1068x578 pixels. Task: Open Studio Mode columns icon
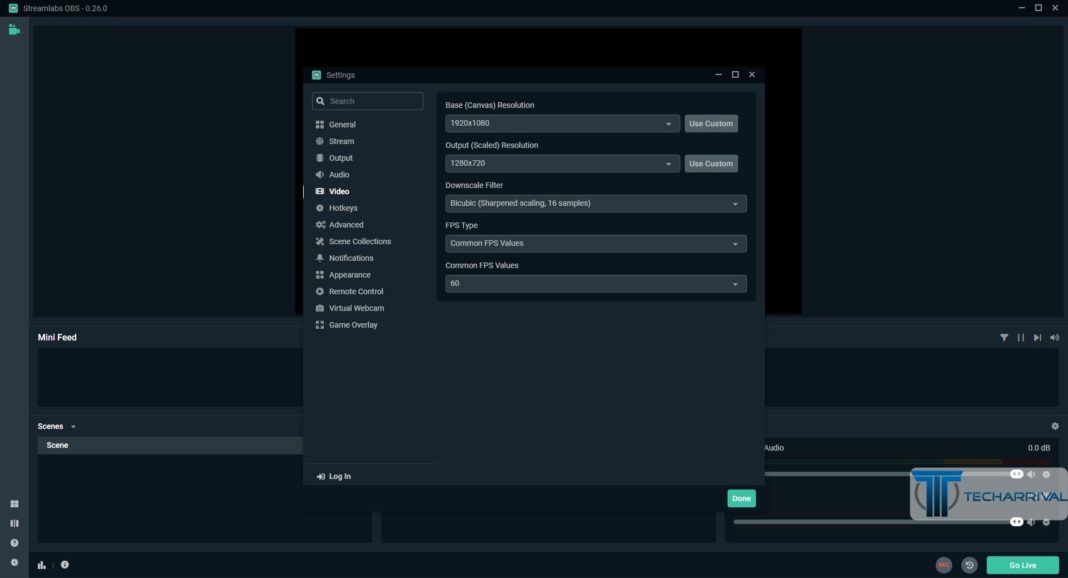14,523
